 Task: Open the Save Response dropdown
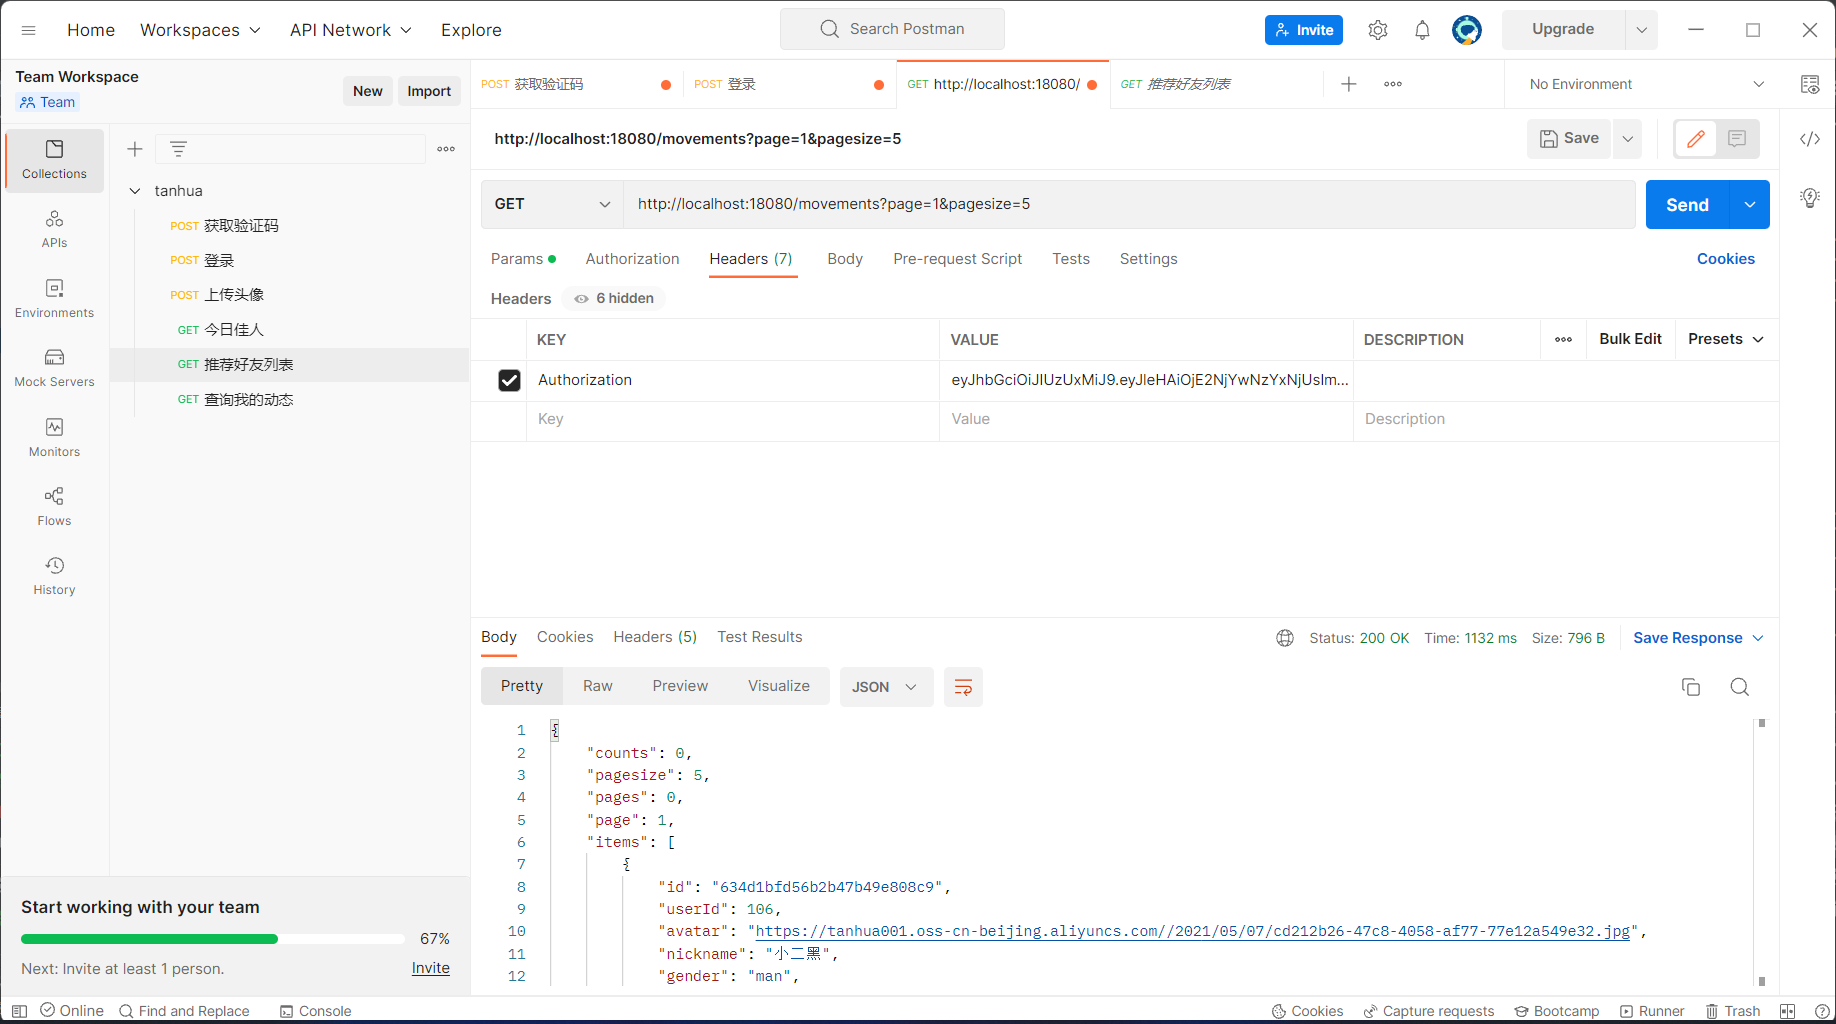tap(1698, 638)
